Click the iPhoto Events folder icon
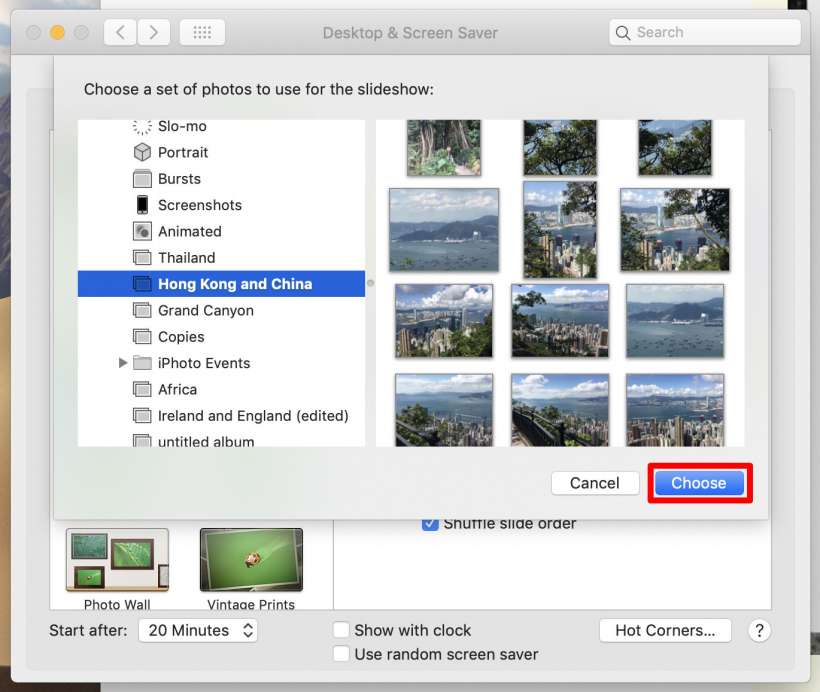820x692 pixels. (x=142, y=362)
